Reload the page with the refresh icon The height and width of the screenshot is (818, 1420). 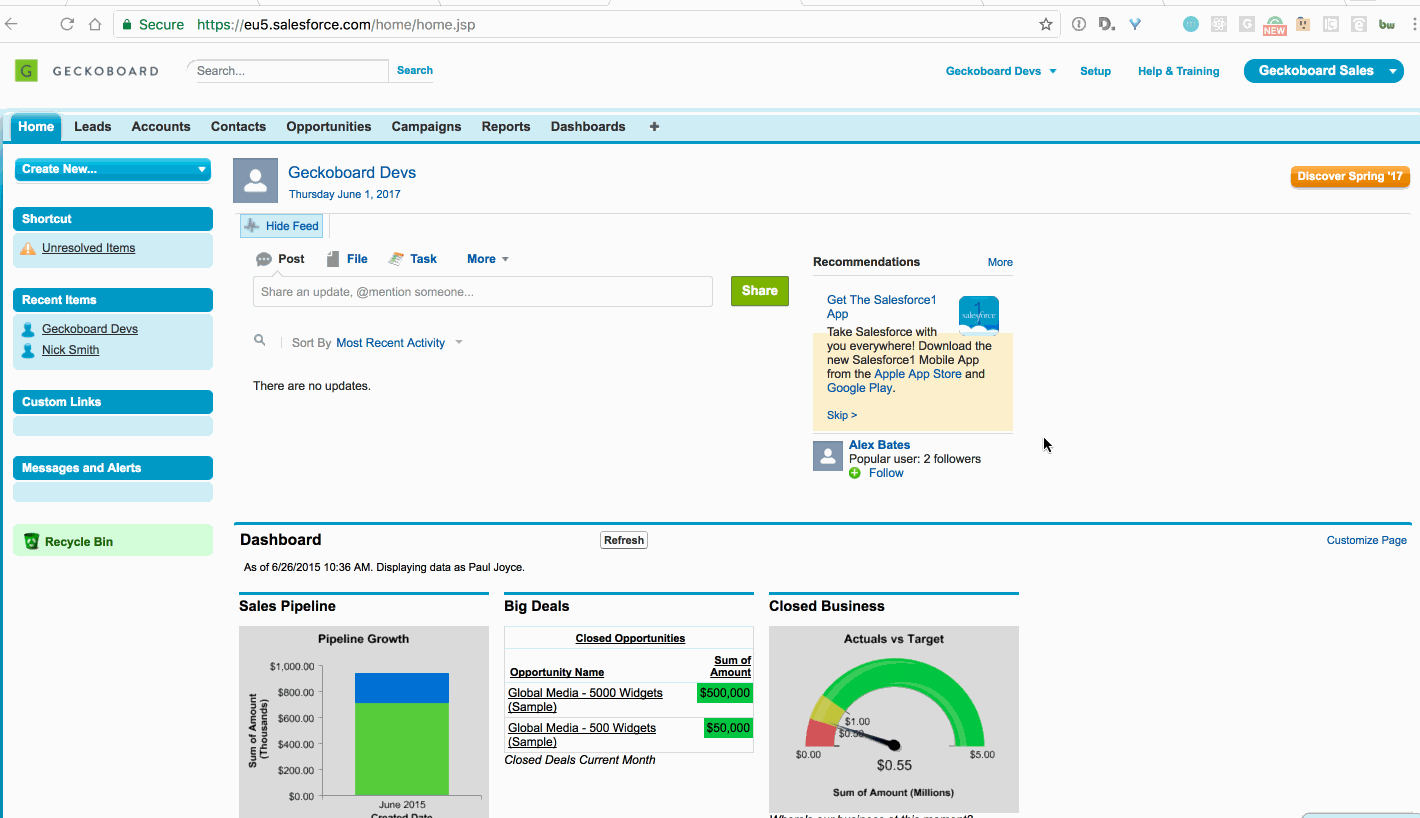pos(67,24)
